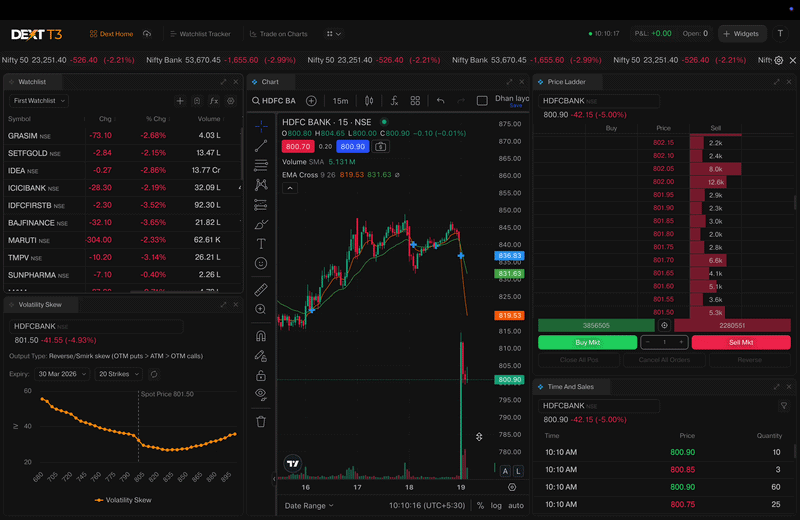The height and width of the screenshot is (520, 800).
Task: Toggle auto scale on chart
Action: click(516, 506)
